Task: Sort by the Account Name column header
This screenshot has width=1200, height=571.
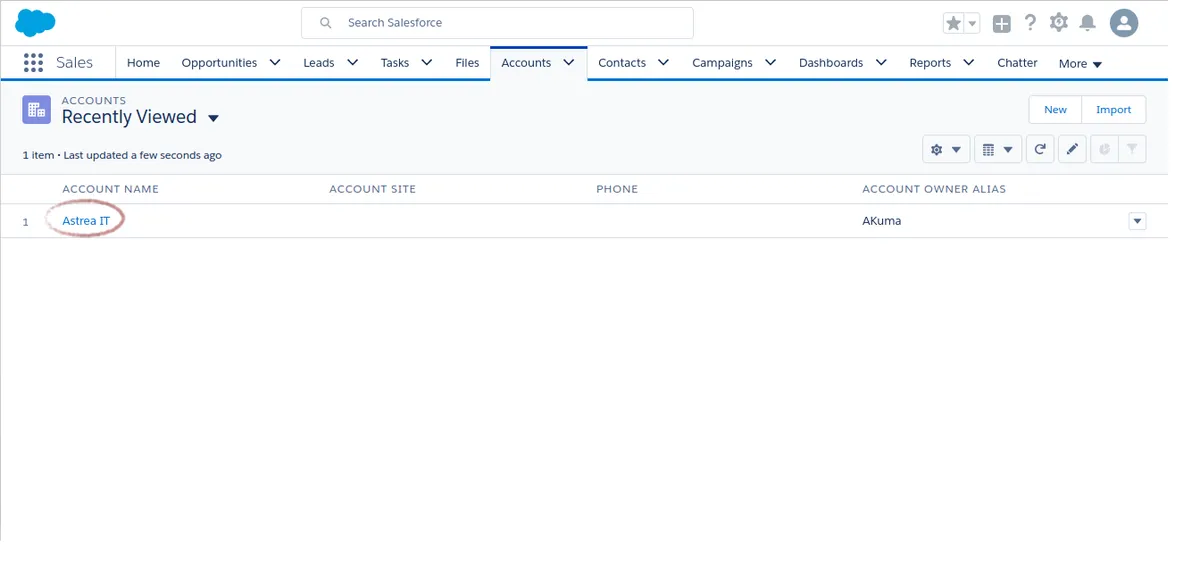Action: pyautogui.click(x=110, y=189)
